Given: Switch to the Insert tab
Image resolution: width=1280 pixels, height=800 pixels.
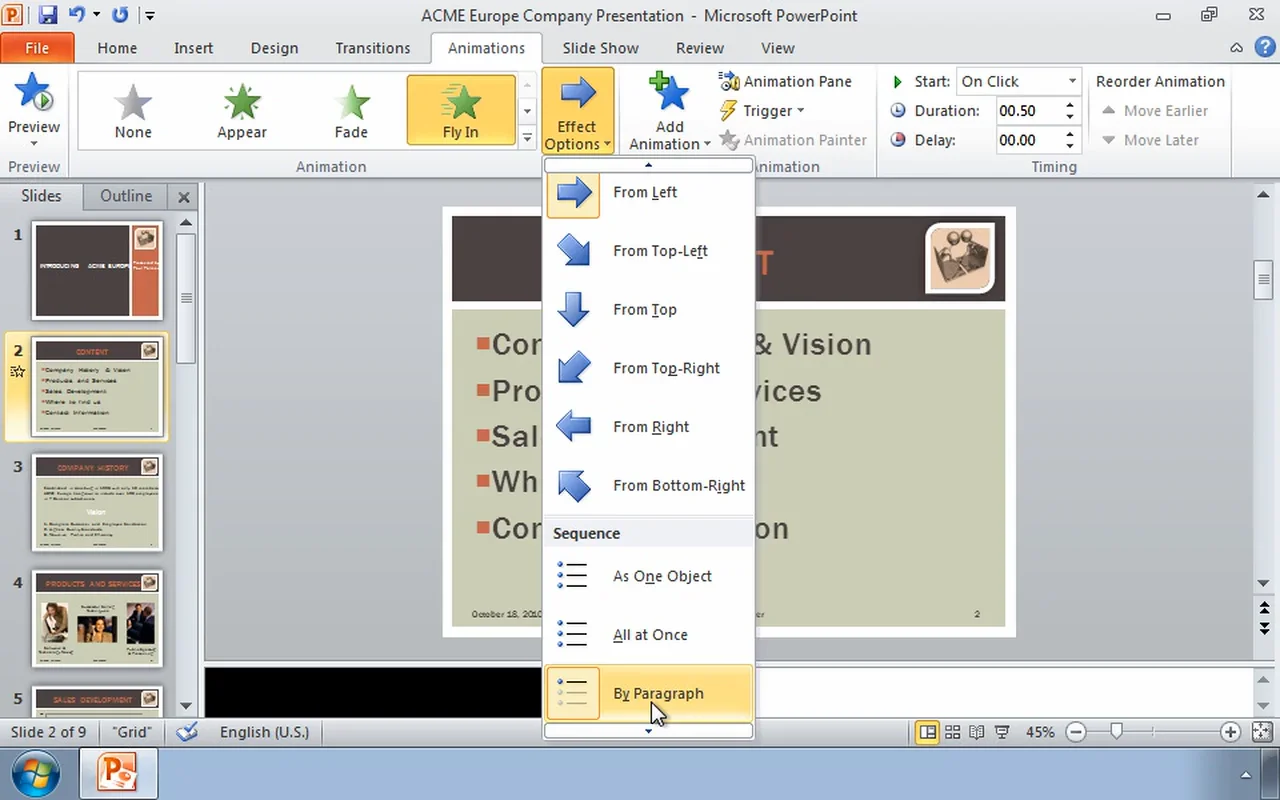Looking at the screenshot, I should click(193, 48).
